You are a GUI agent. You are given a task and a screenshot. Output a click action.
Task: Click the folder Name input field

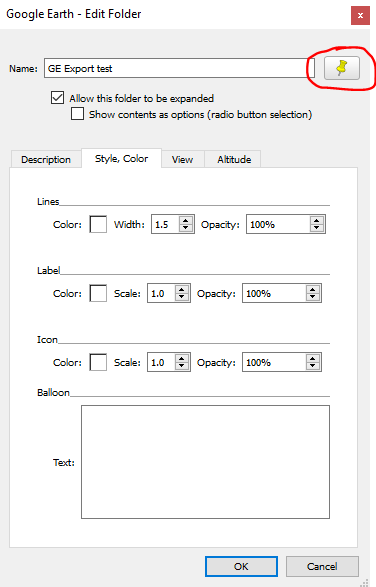(x=179, y=68)
